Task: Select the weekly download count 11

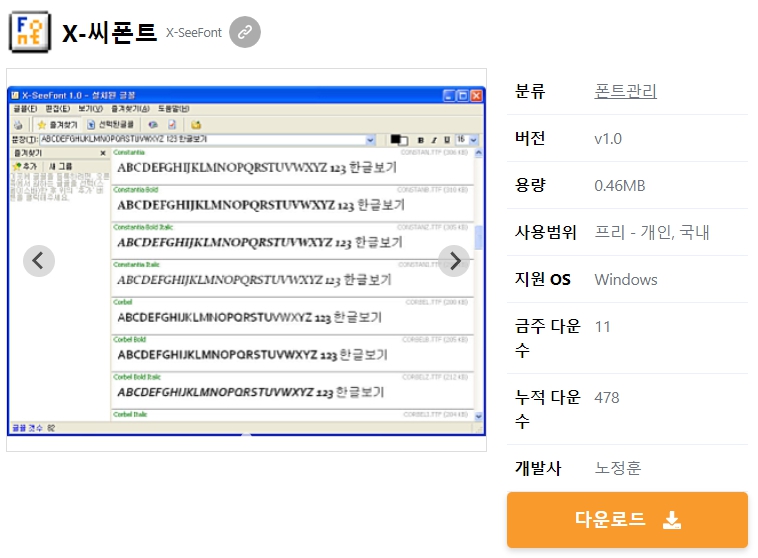Action: pyautogui.click(x=602, y=327)
